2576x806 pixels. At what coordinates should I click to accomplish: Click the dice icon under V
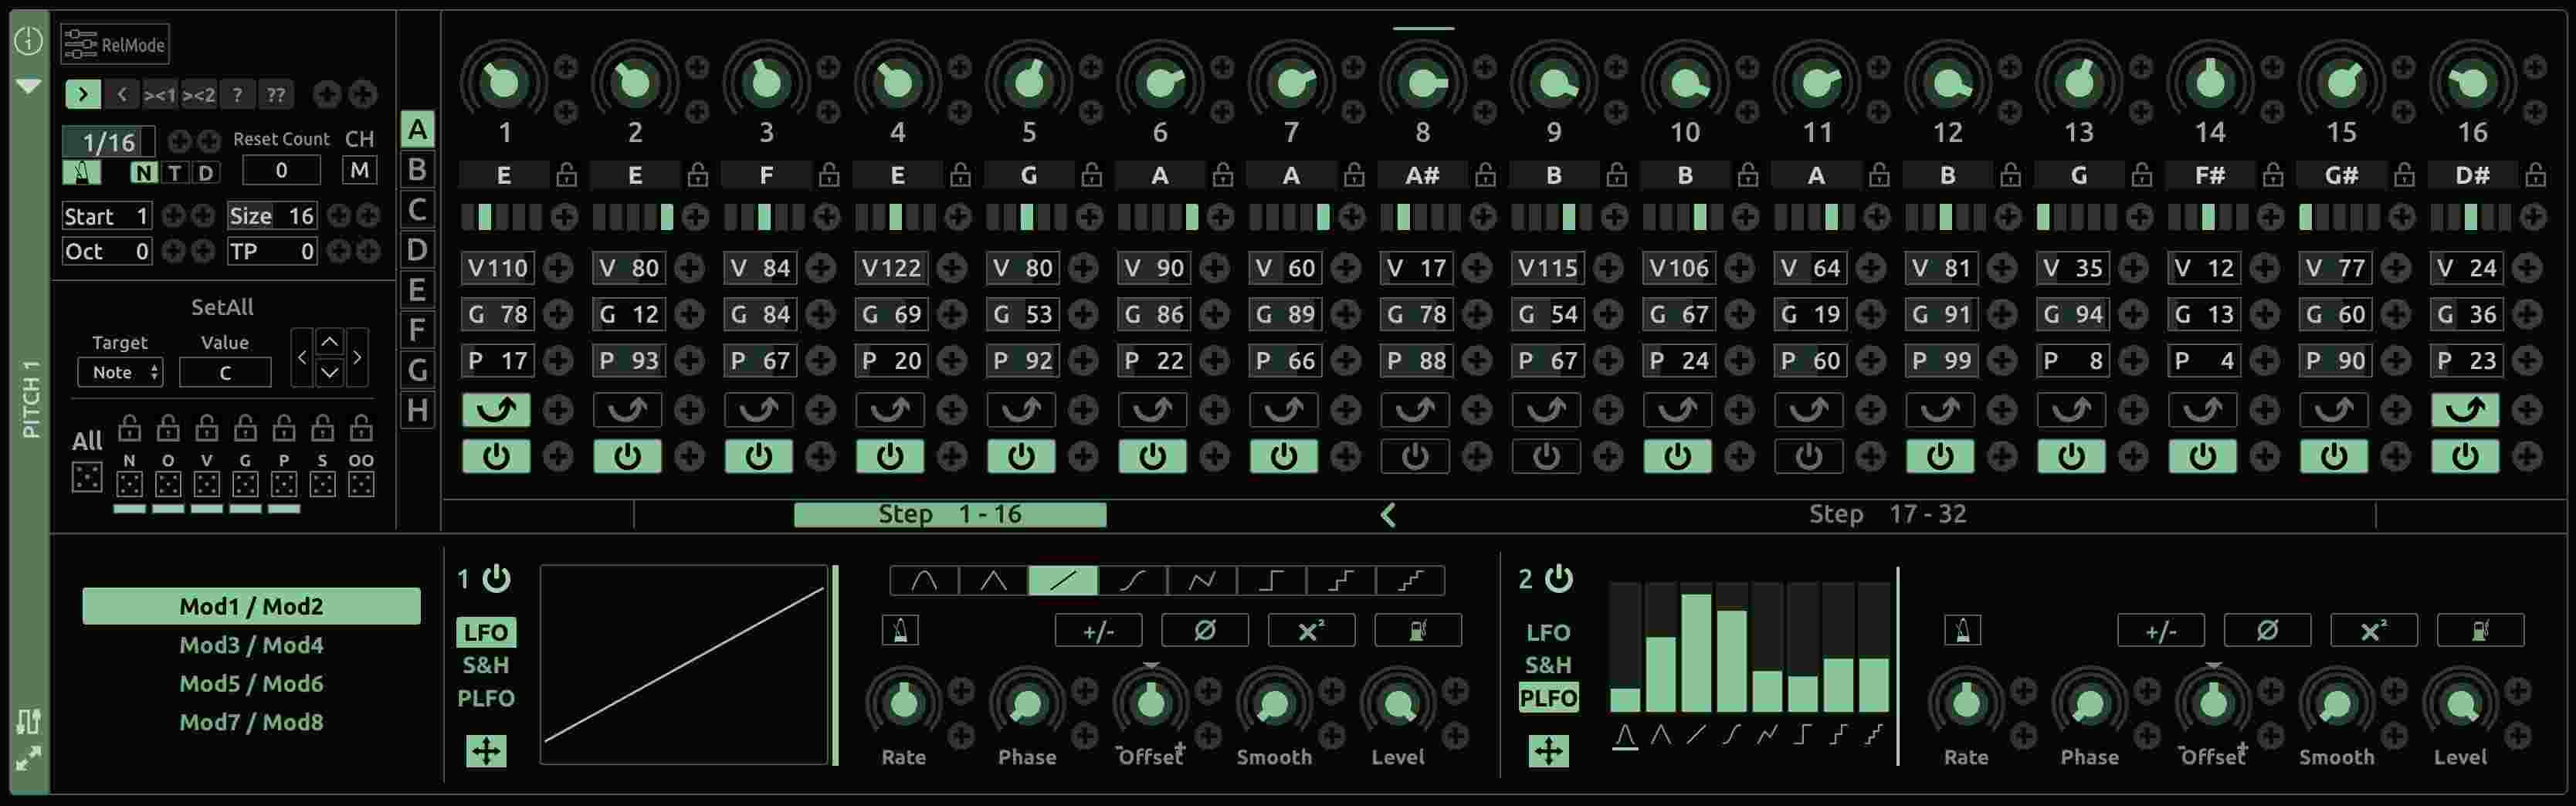207,485
